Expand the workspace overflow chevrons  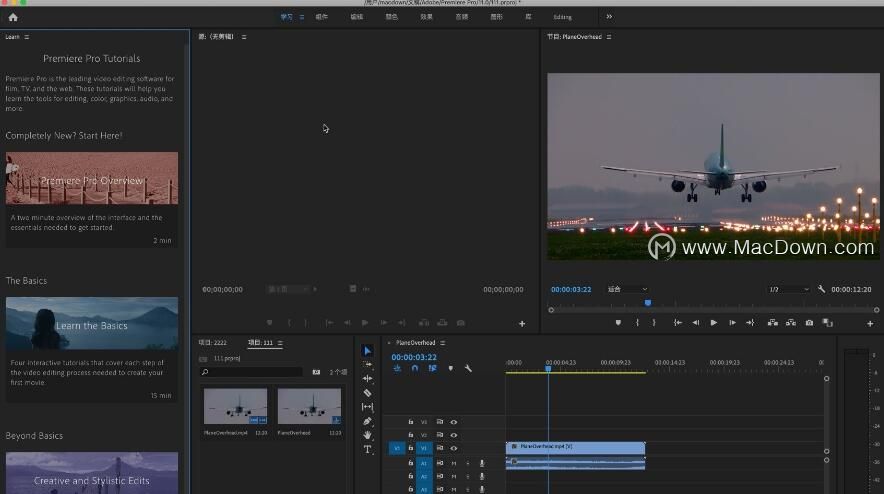(609, 17)
